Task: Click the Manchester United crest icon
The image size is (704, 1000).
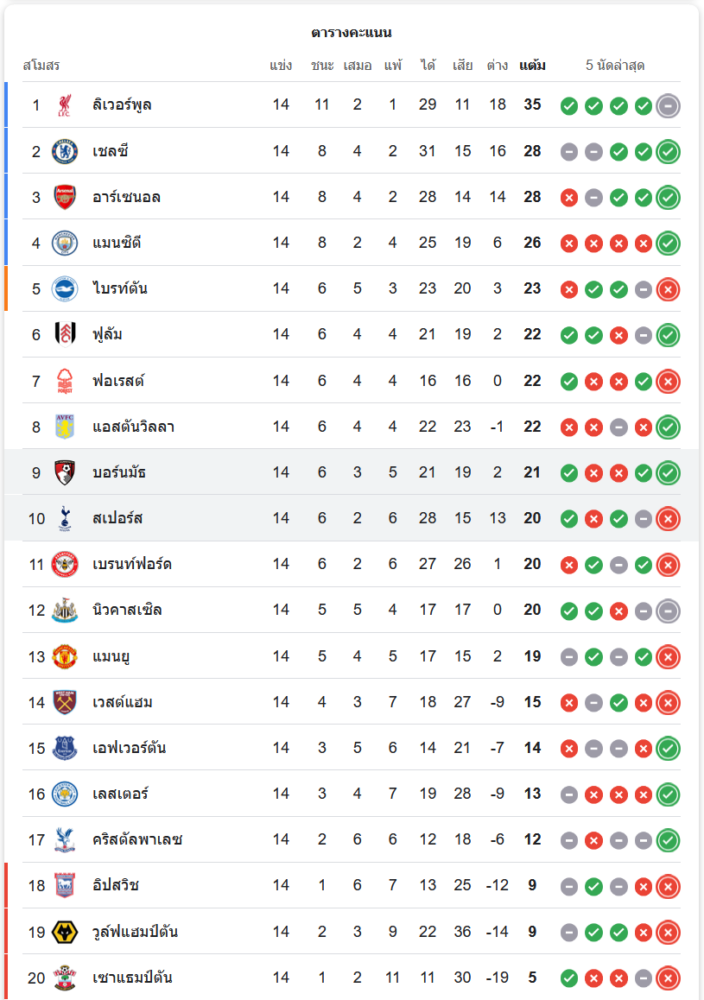Action: click(x=64, y=656)
